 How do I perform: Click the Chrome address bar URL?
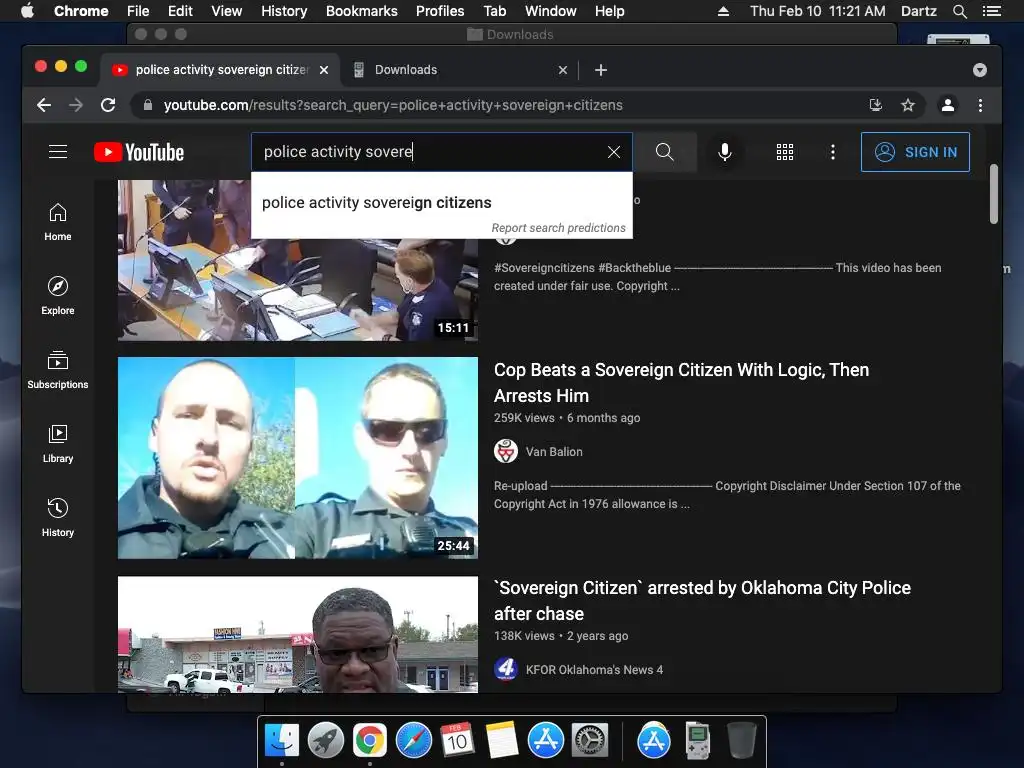(x=393, y=105)
